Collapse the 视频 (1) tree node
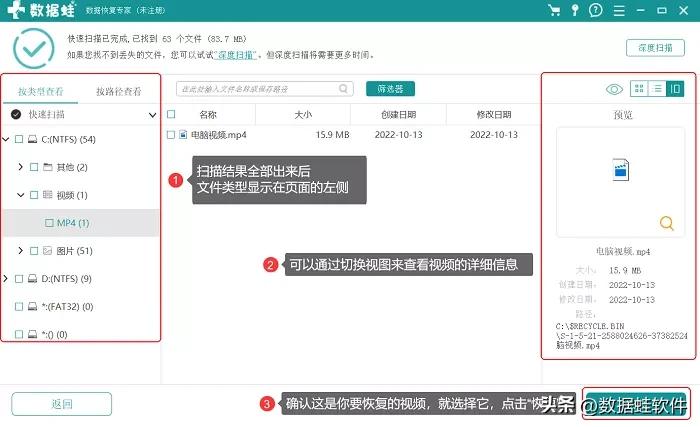This screenshot has width=700, height=427. pyautogui.click(x=21, y=194)
